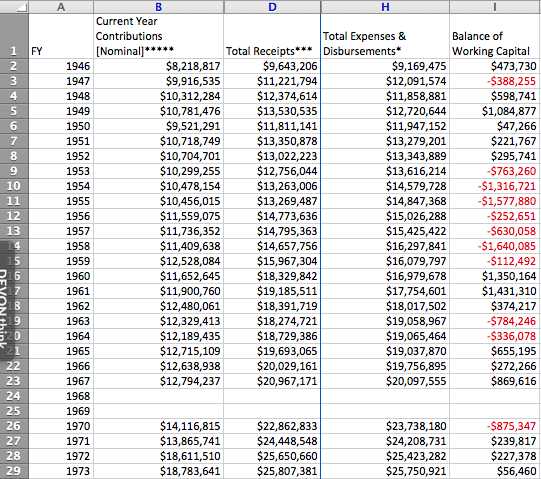Click the FY header cell
541x479 pixels.
pos(61,36)
